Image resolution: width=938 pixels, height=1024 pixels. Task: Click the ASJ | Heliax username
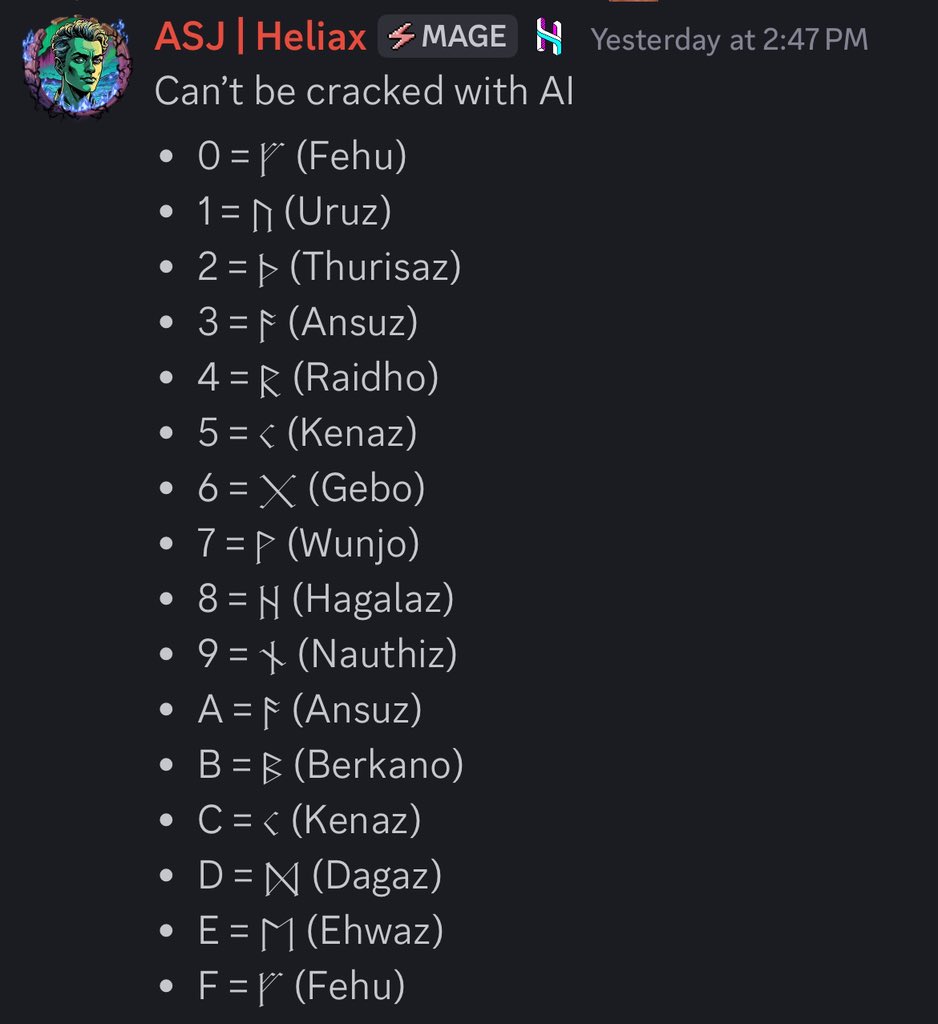(260, 36)
